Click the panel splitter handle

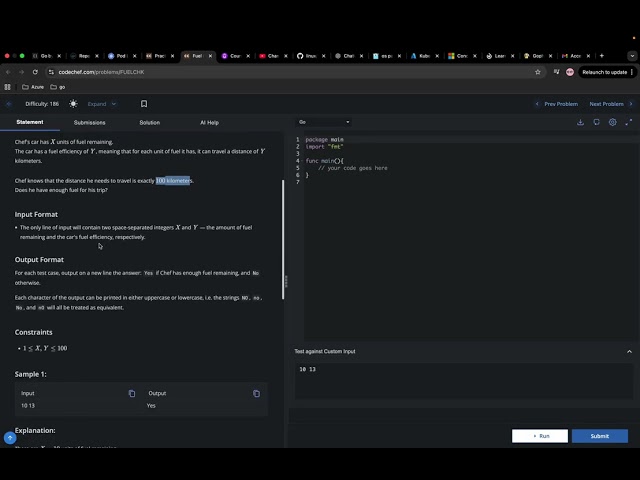pos(286,281)
